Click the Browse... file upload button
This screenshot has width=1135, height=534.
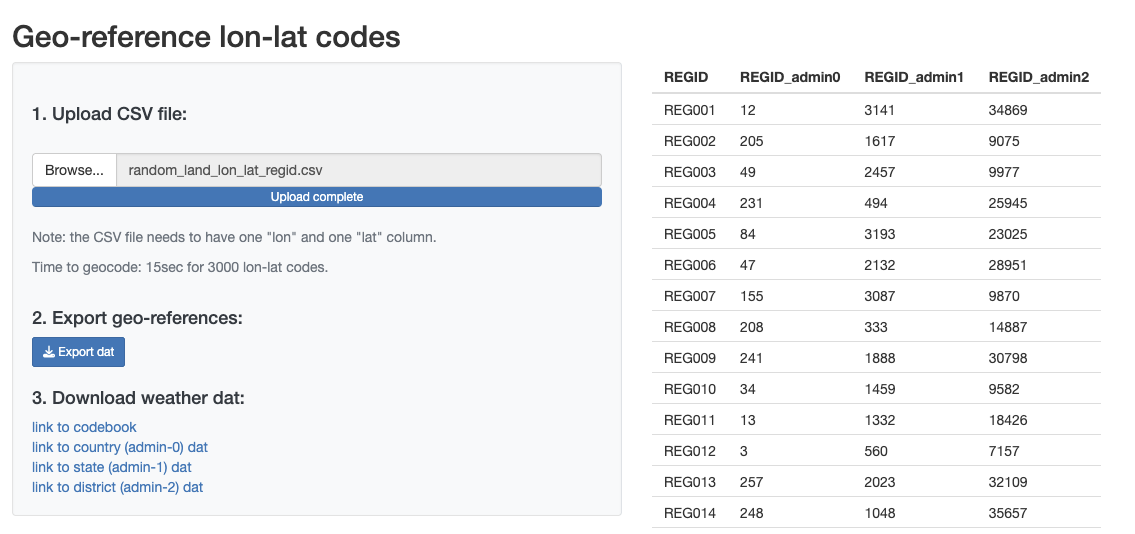(x=75, y=170)
